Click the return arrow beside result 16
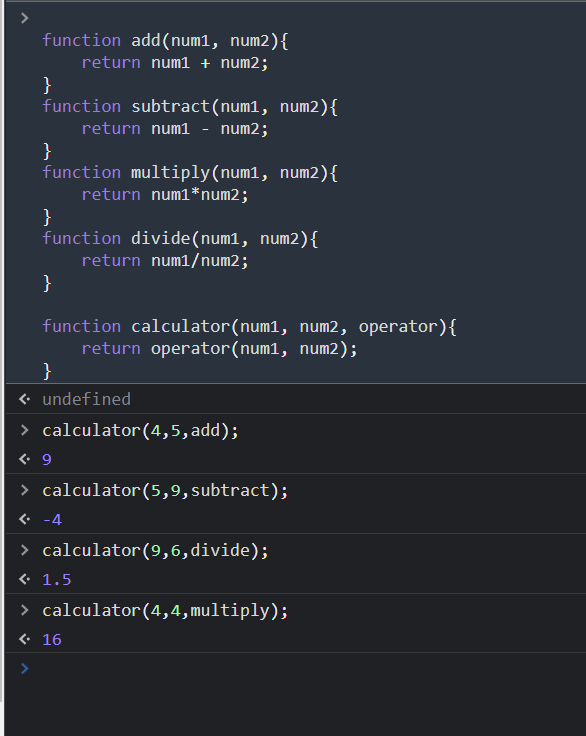Viewport: 586px width, 736px height. pyautogui.click(x=24, y=639)
